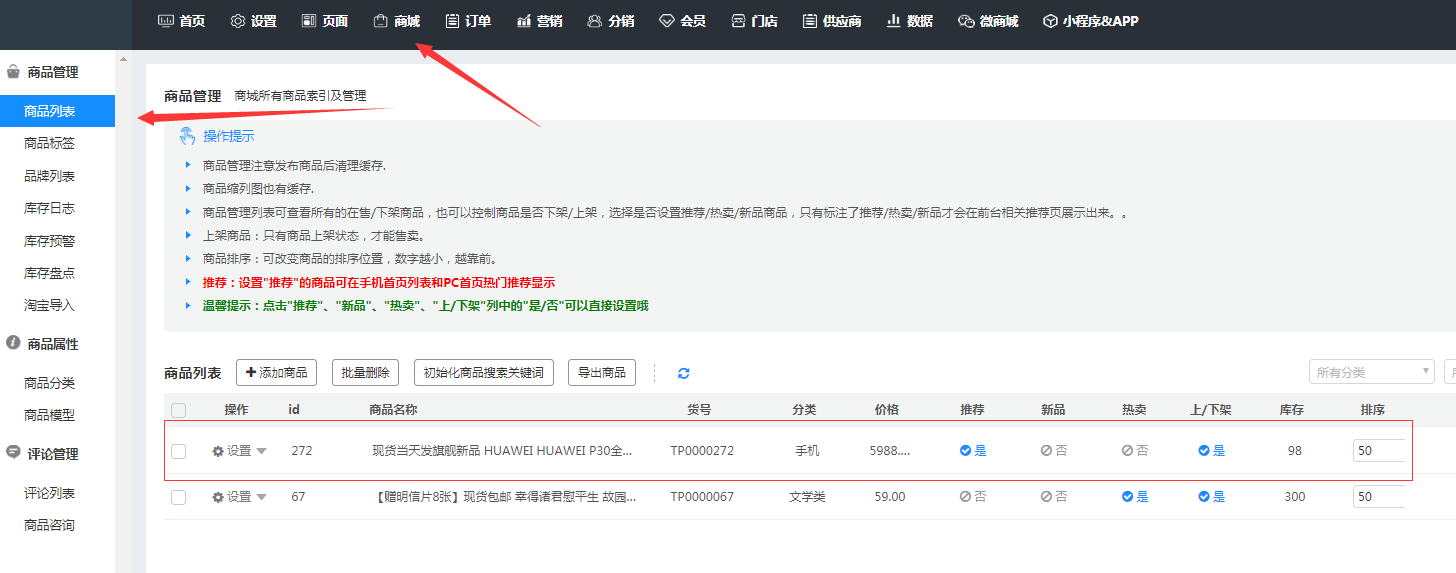Open 数据 statistics in the top bar

tap(909, 21)
